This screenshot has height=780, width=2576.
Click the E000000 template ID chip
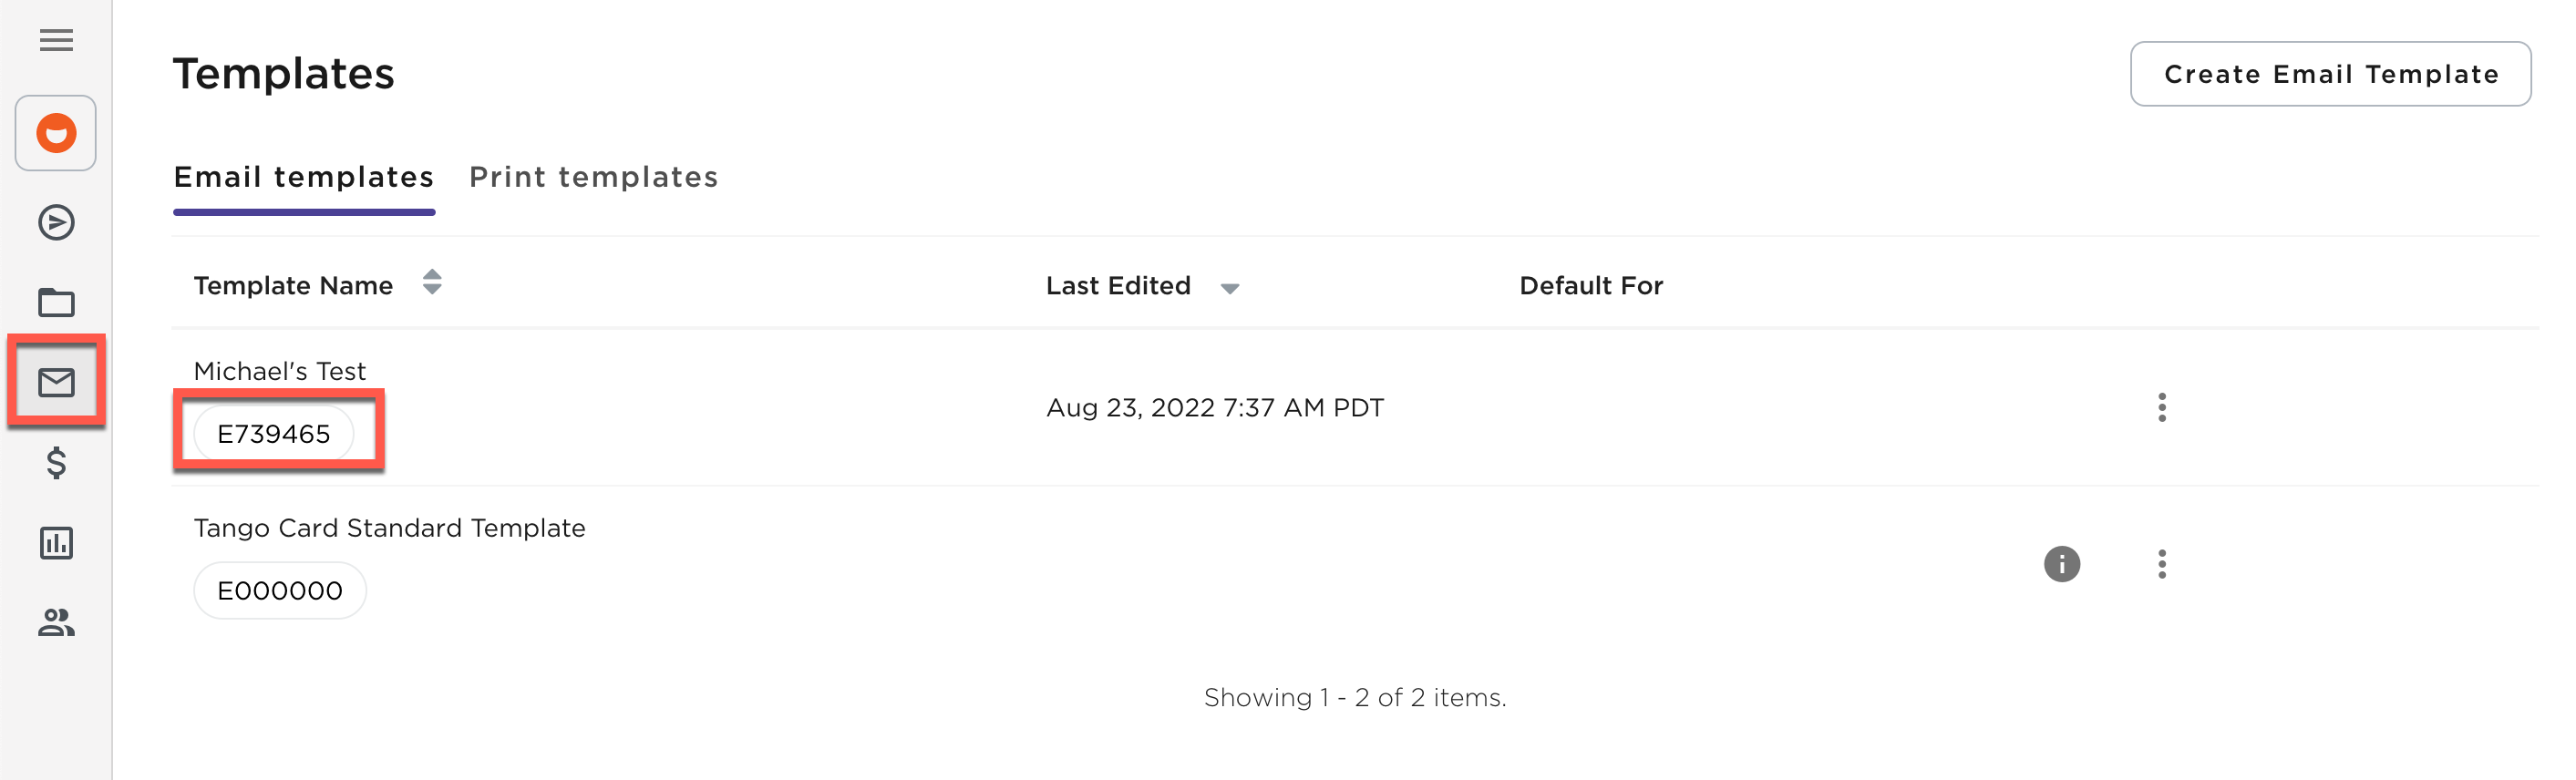coord(279,591)
